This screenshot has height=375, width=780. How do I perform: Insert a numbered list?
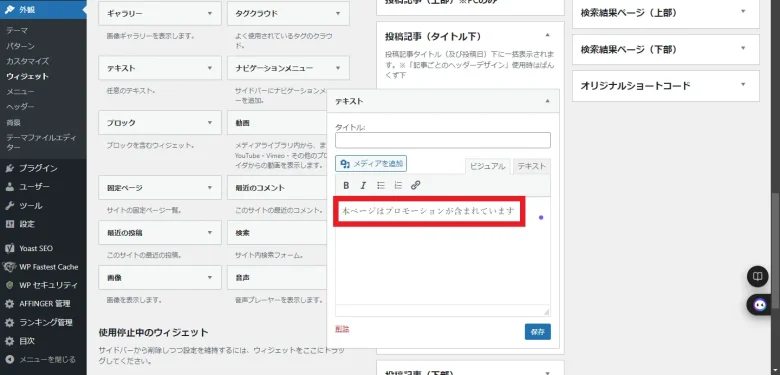coord(398,186)
